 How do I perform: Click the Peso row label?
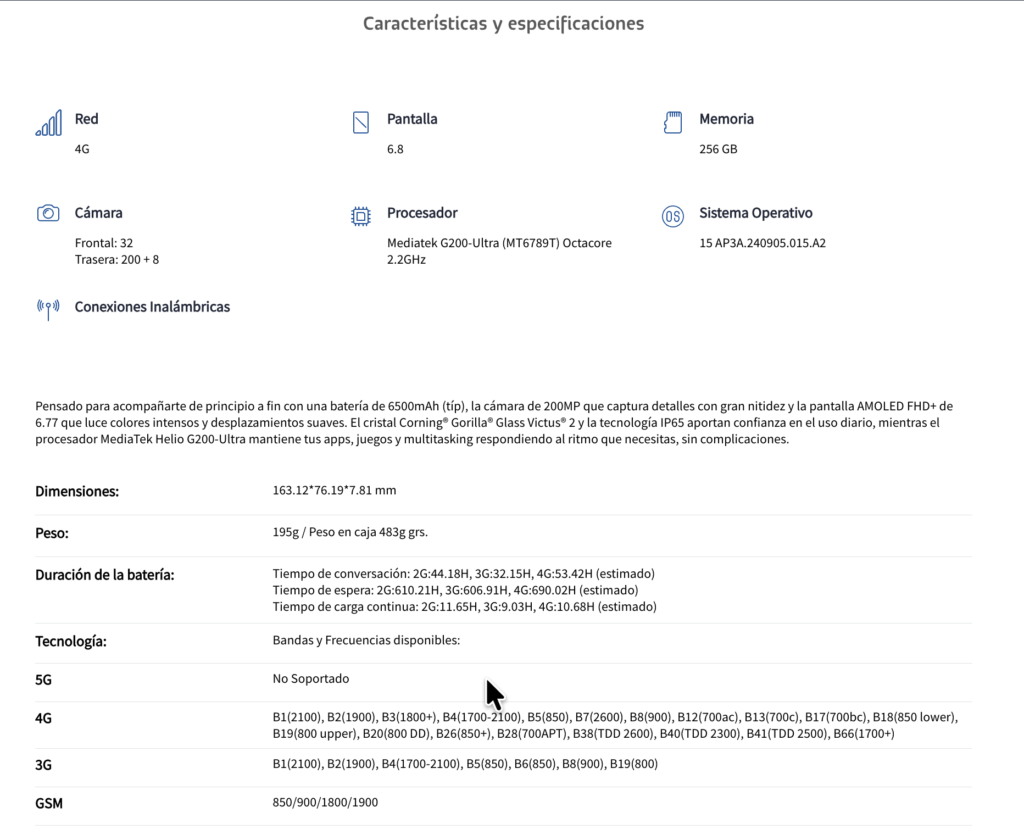tap(52, 533)
